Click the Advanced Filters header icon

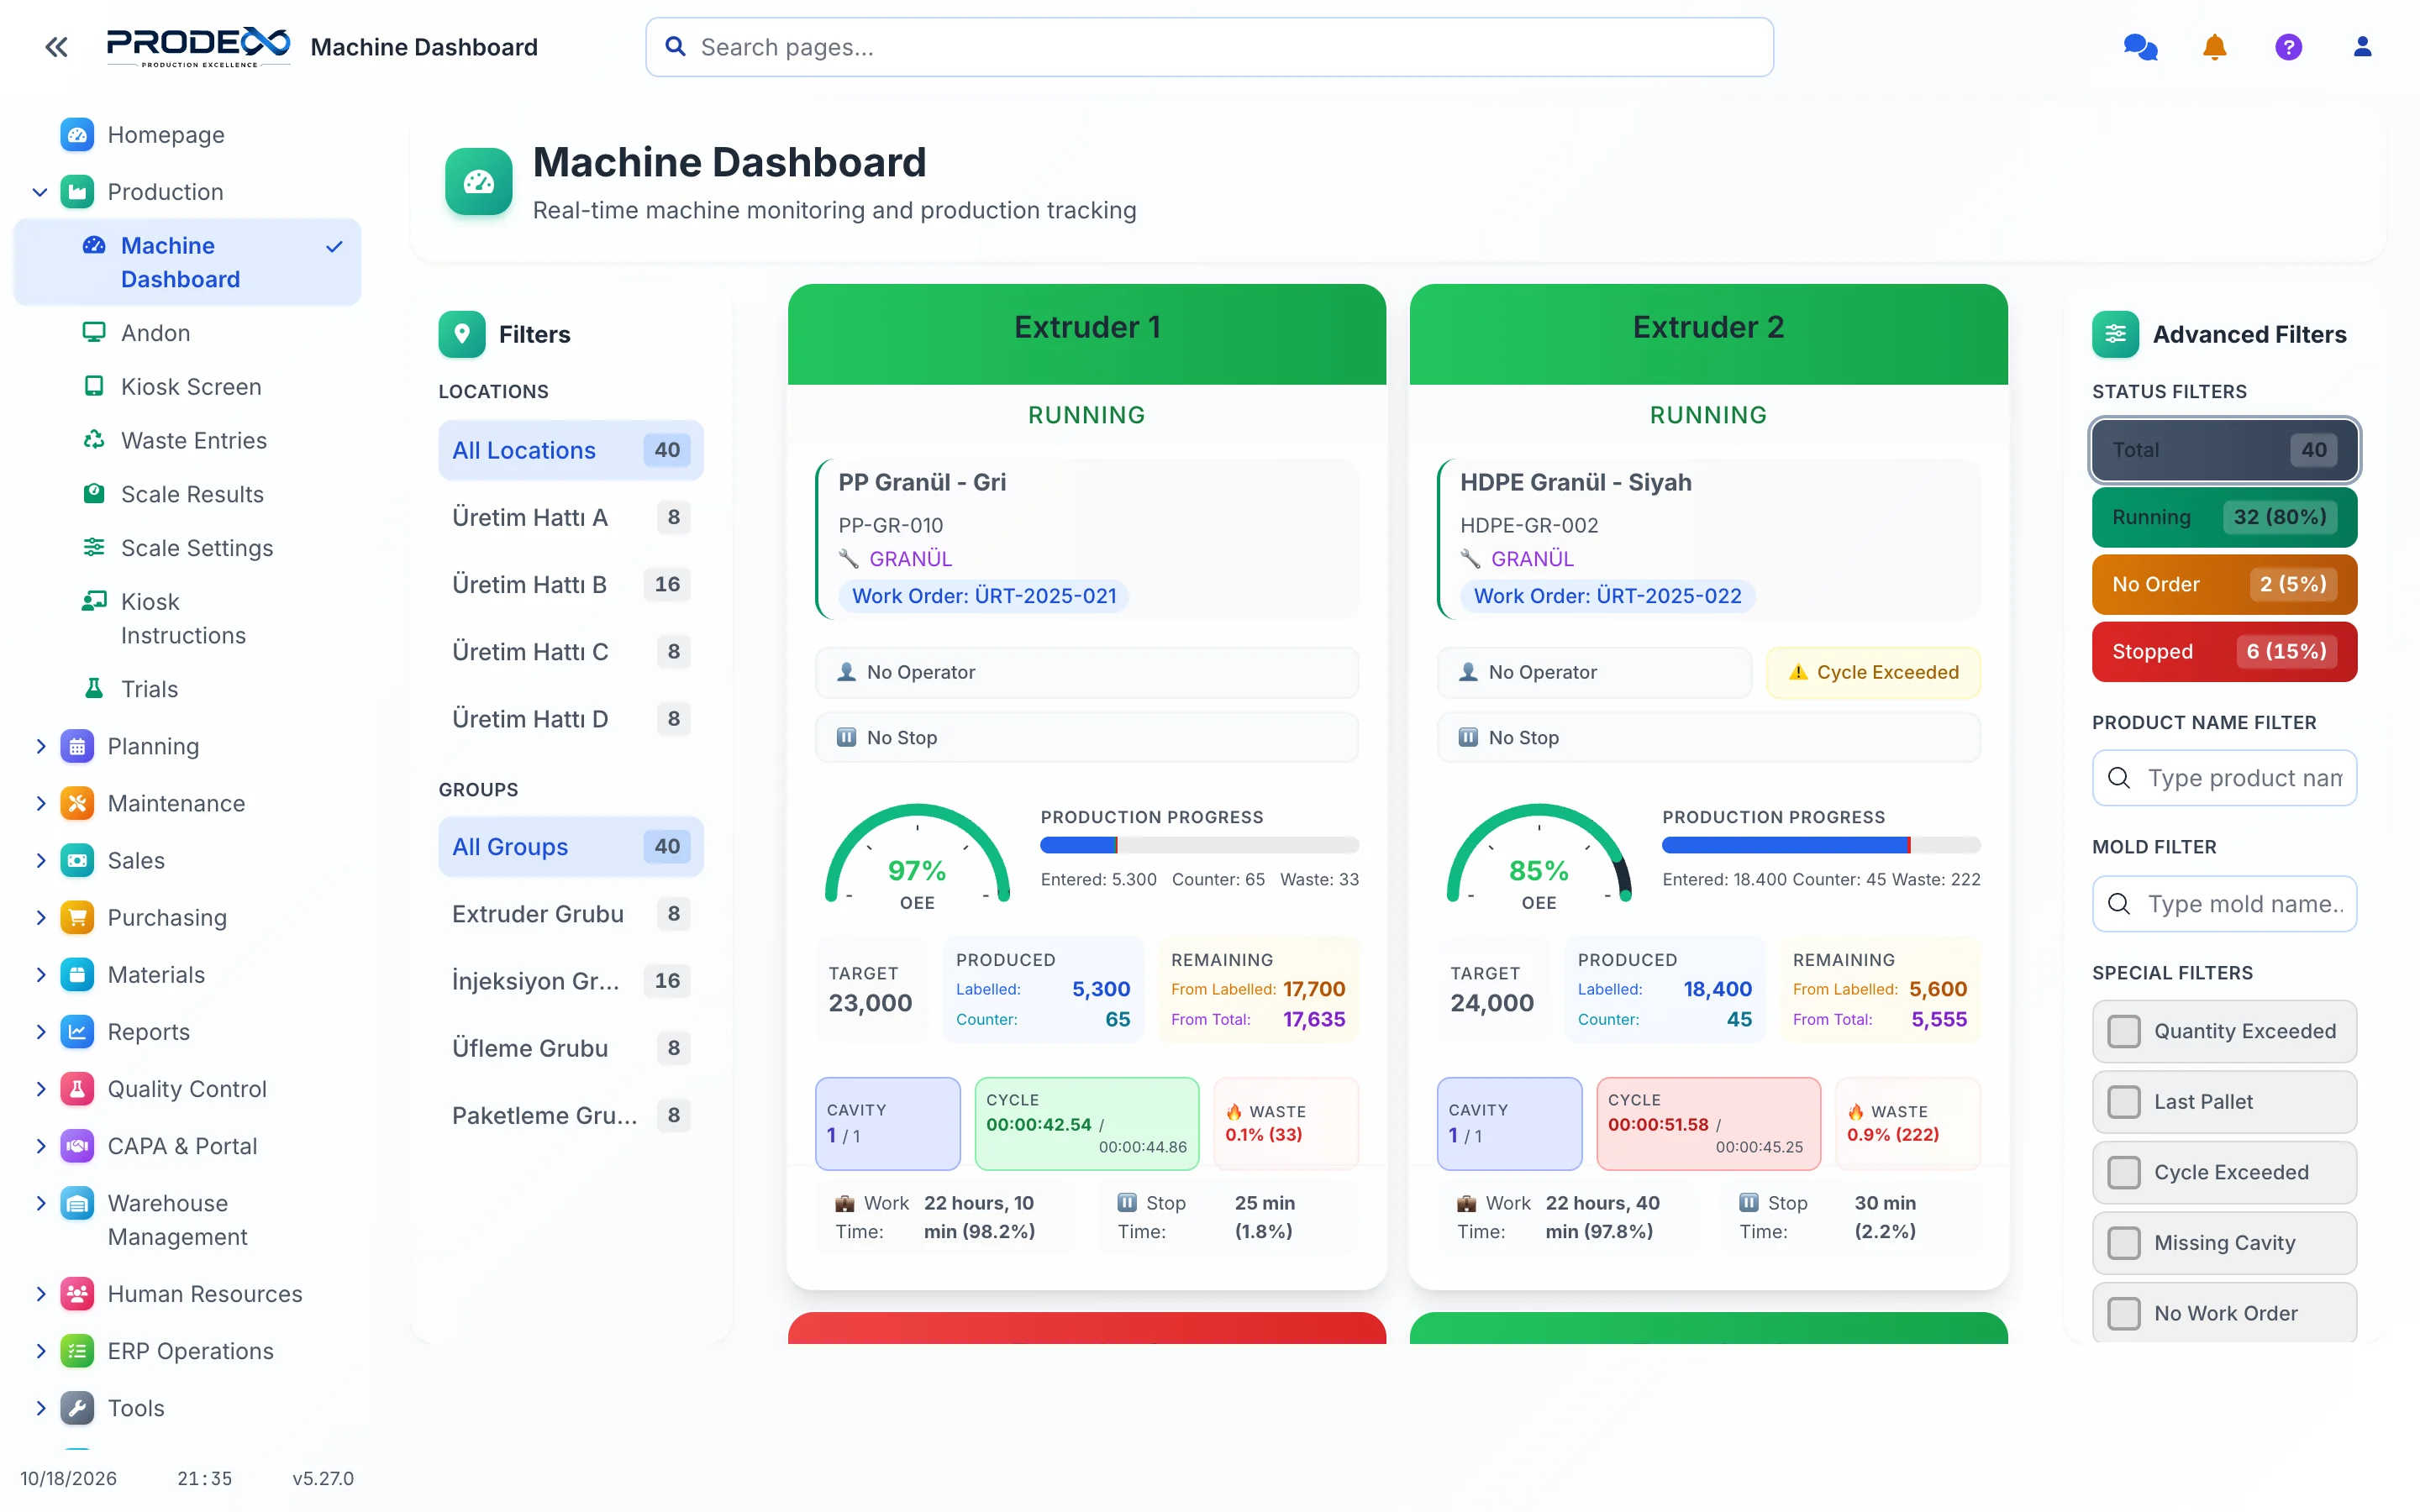(2115, 334)
